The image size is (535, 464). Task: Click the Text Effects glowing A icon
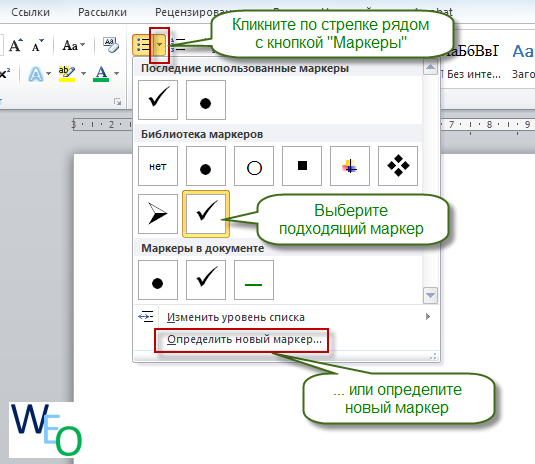pos(36,74)
